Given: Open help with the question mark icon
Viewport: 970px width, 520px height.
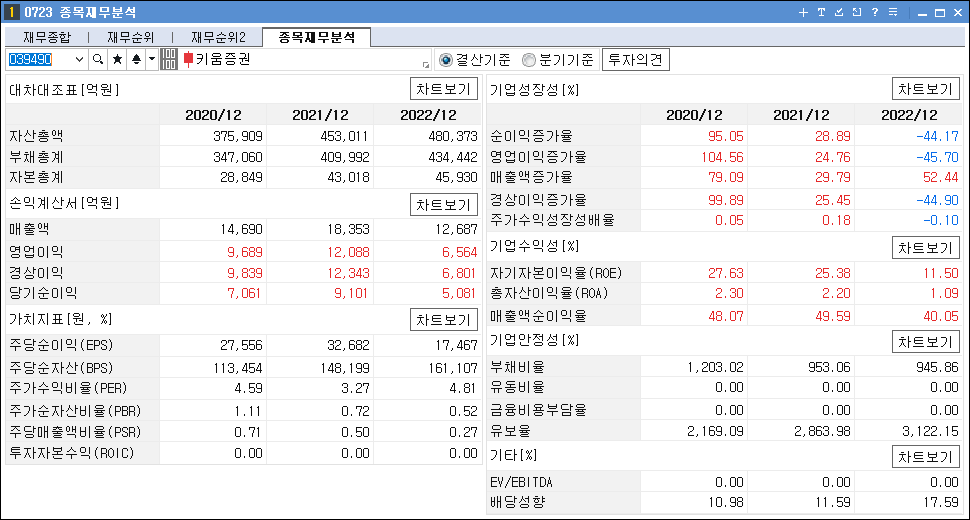Looking at the screenshot, I should point(875,12).
